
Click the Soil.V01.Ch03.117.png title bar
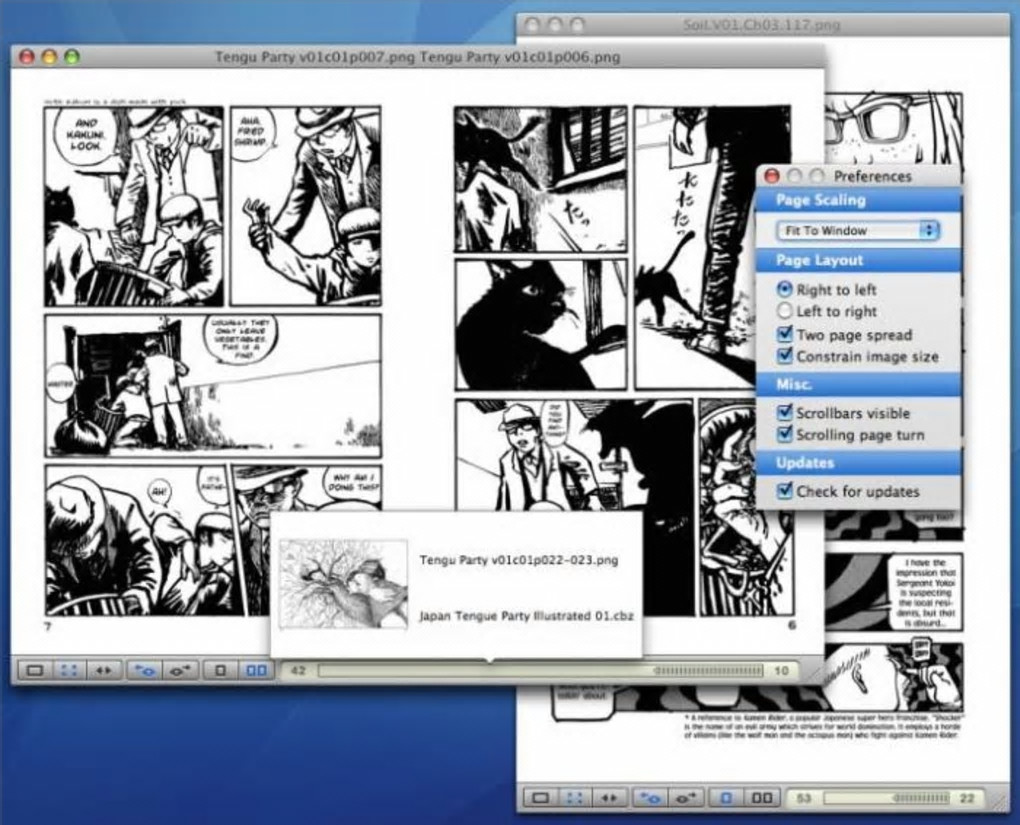tap(762, 25)
